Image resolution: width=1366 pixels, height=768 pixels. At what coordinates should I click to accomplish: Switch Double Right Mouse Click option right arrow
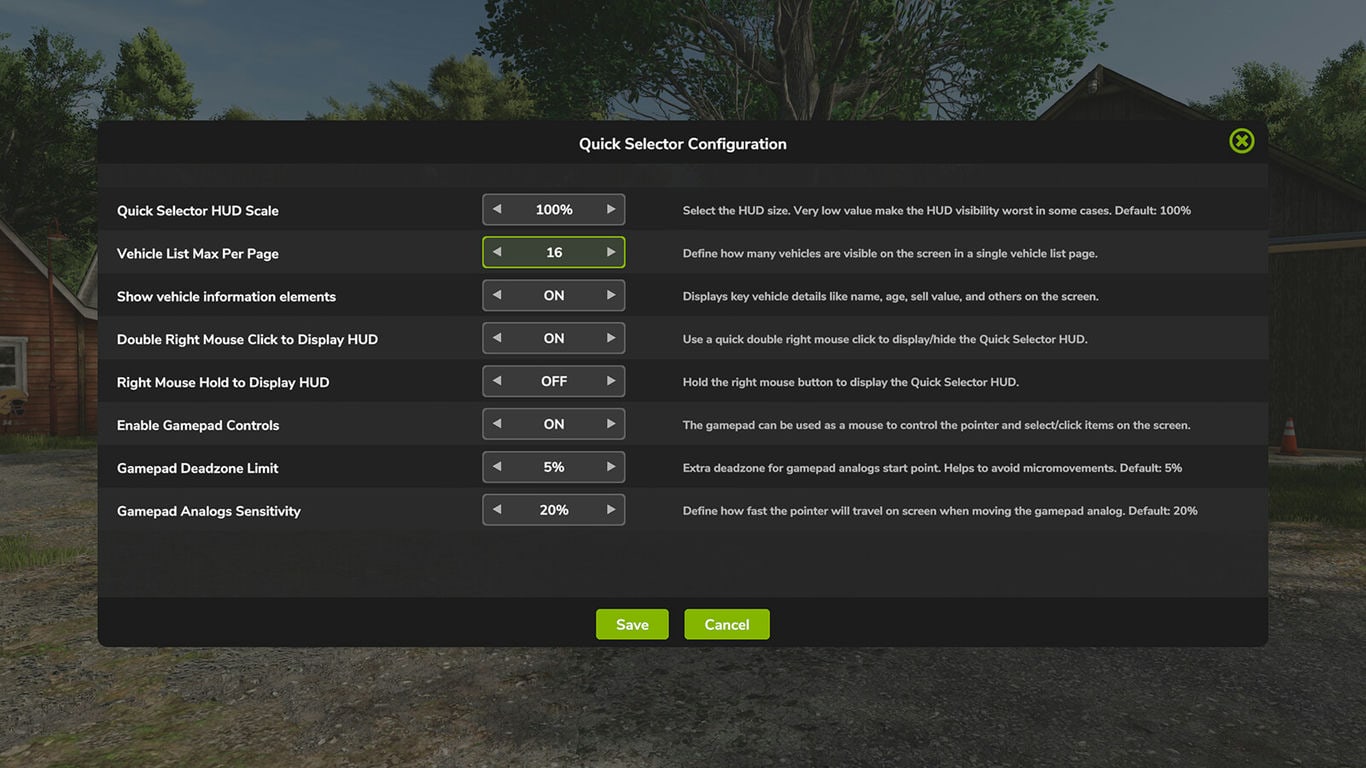[x=610, y=339]
